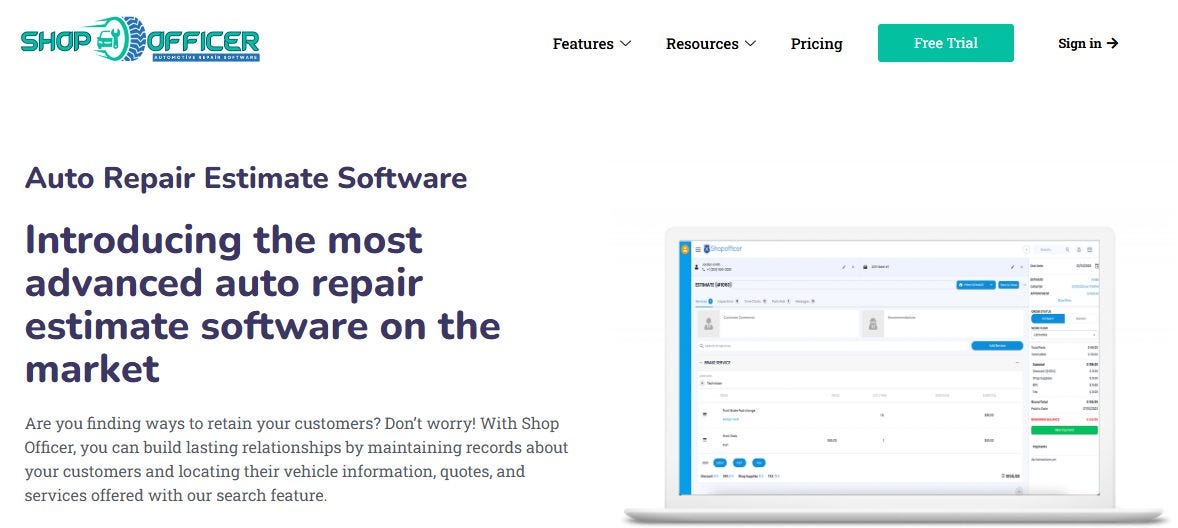
Task: Go to the Pricing page
Action: click(x=817, y=44)
